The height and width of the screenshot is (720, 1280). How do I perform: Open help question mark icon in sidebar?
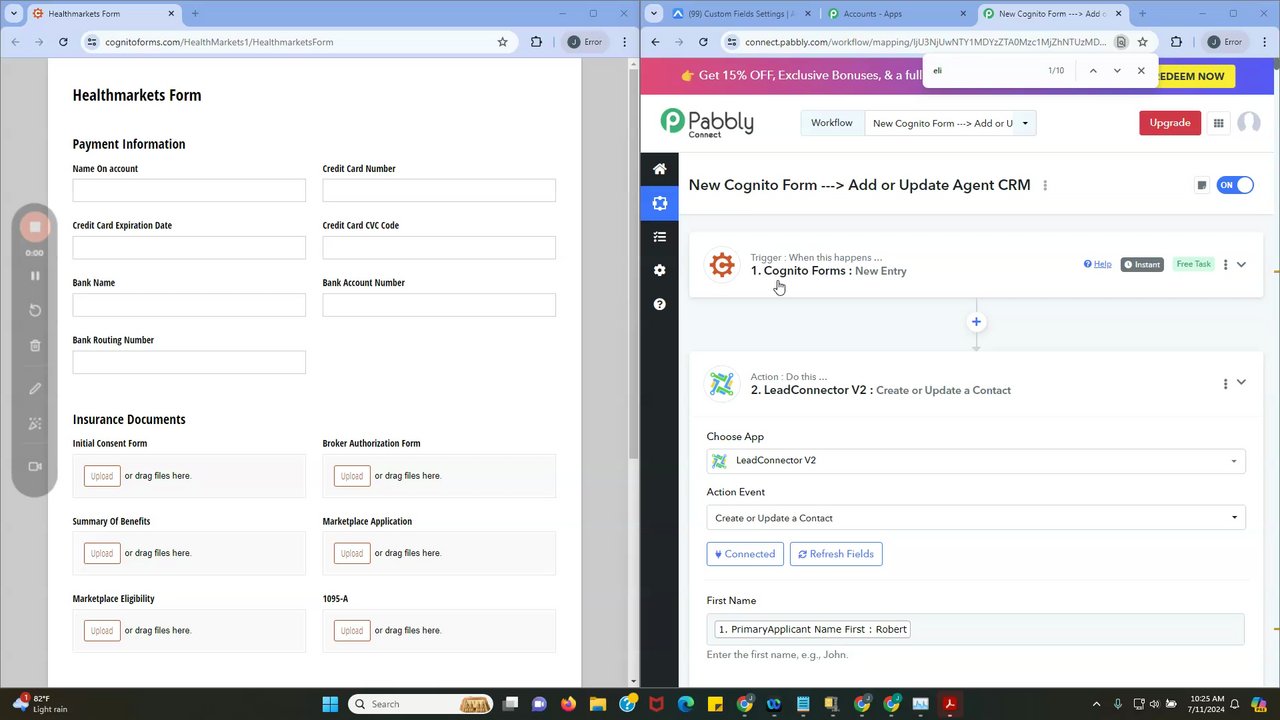click(659, 304)
